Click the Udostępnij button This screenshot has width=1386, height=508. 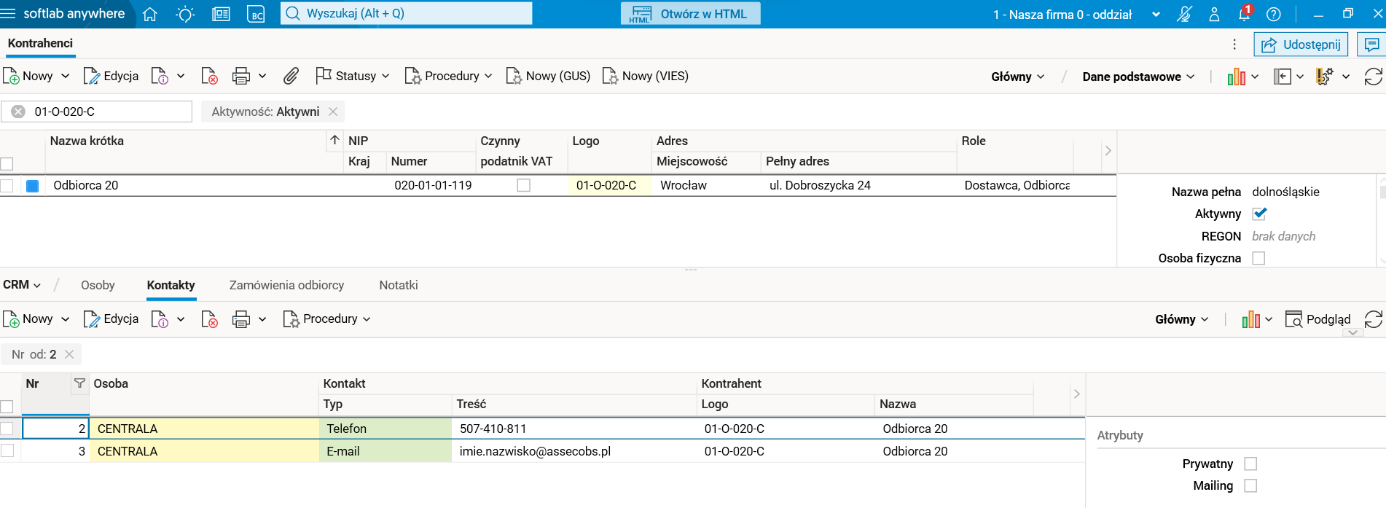coord(1301,45)
